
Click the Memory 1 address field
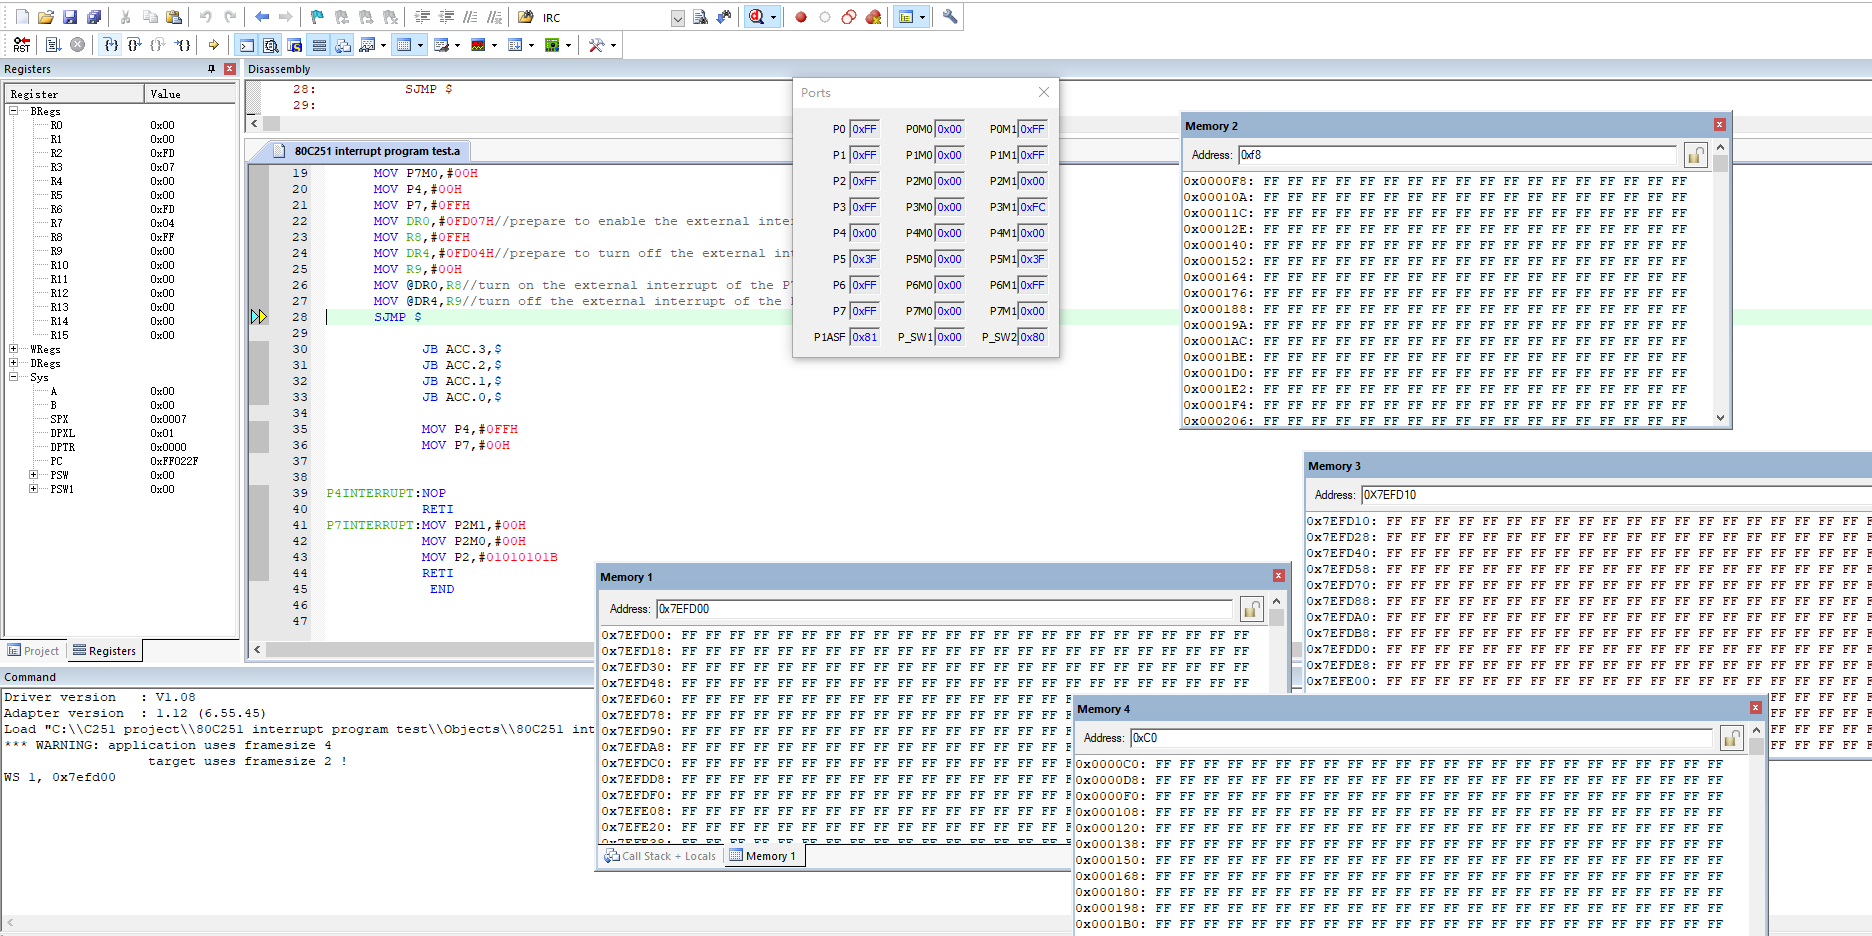(945, 609)
